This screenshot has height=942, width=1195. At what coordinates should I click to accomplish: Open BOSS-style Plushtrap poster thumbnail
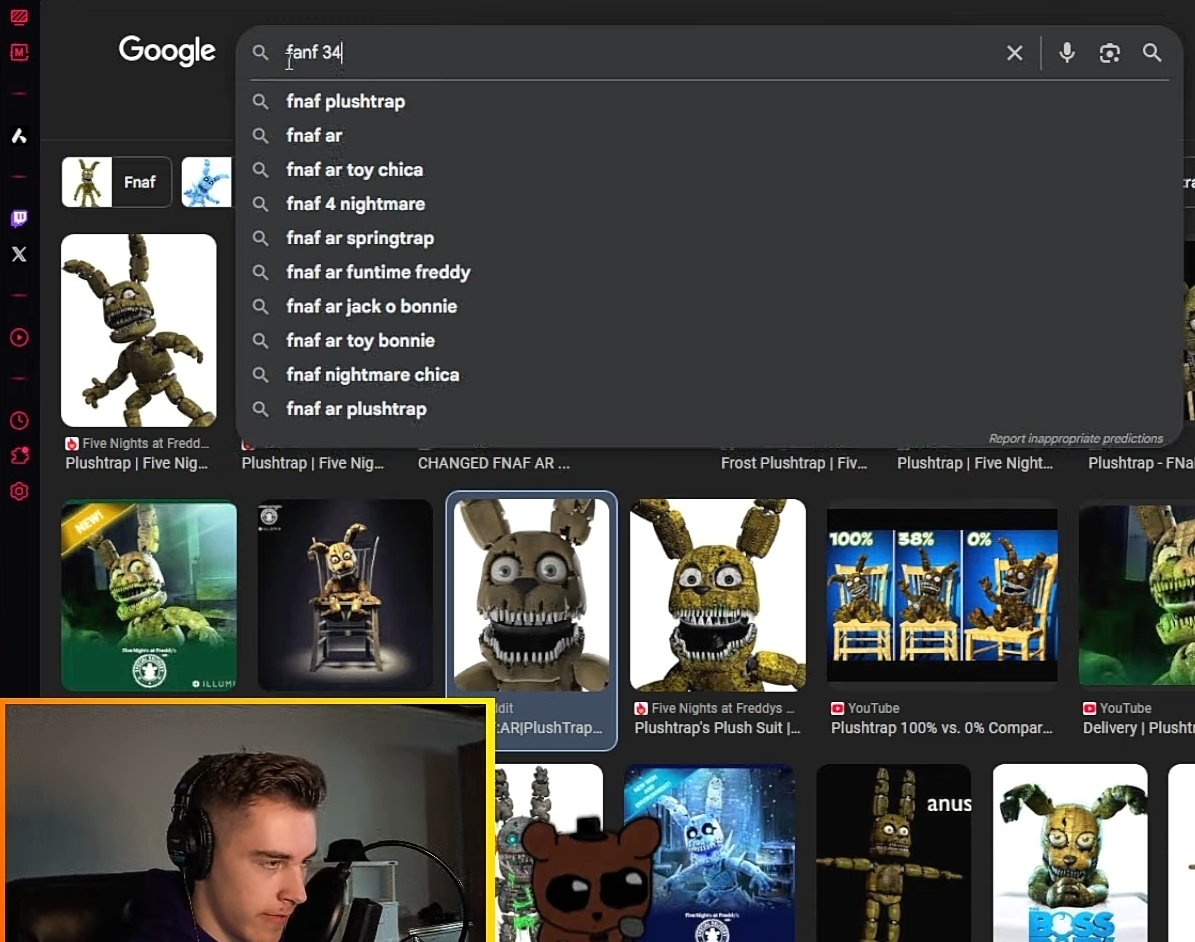point(1070,853)
